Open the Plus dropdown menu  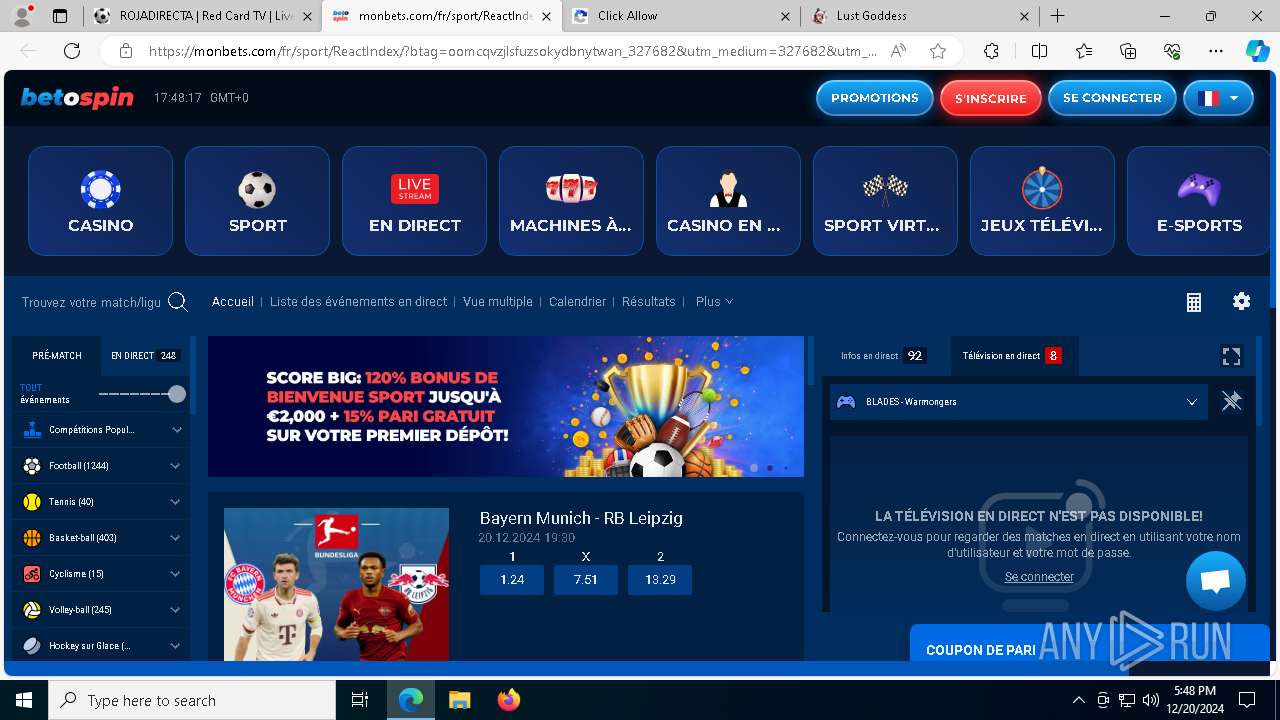click(714, 302)
